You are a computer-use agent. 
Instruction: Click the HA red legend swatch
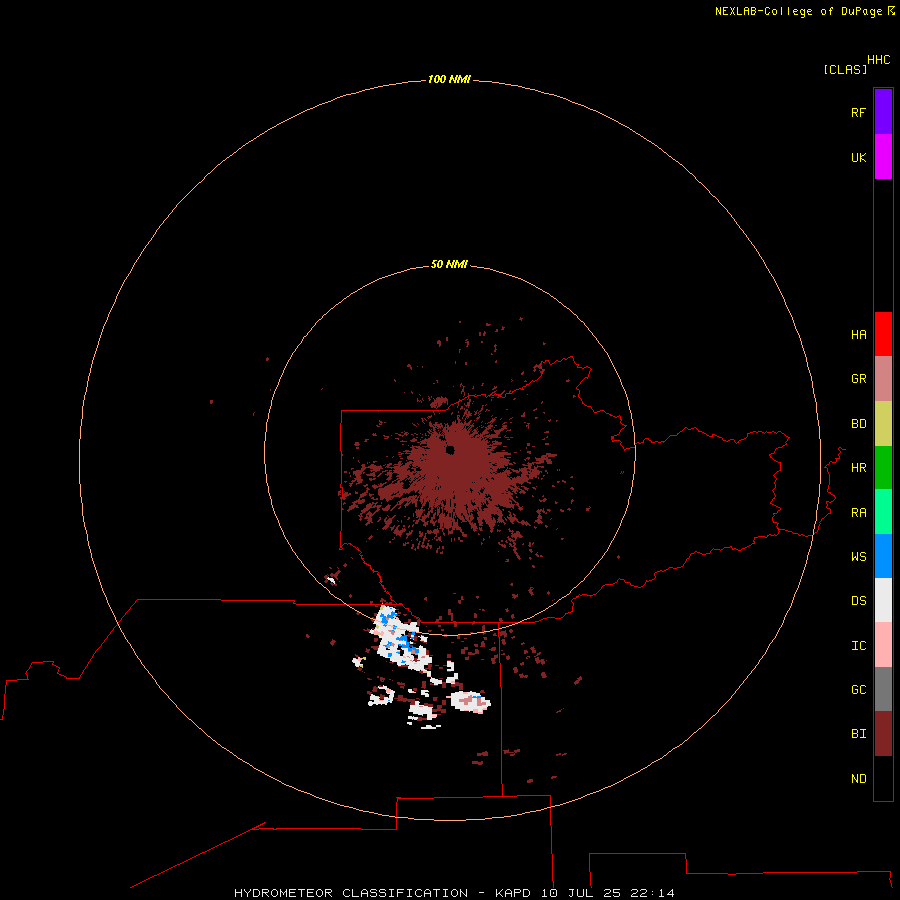(x=883, y=334)
